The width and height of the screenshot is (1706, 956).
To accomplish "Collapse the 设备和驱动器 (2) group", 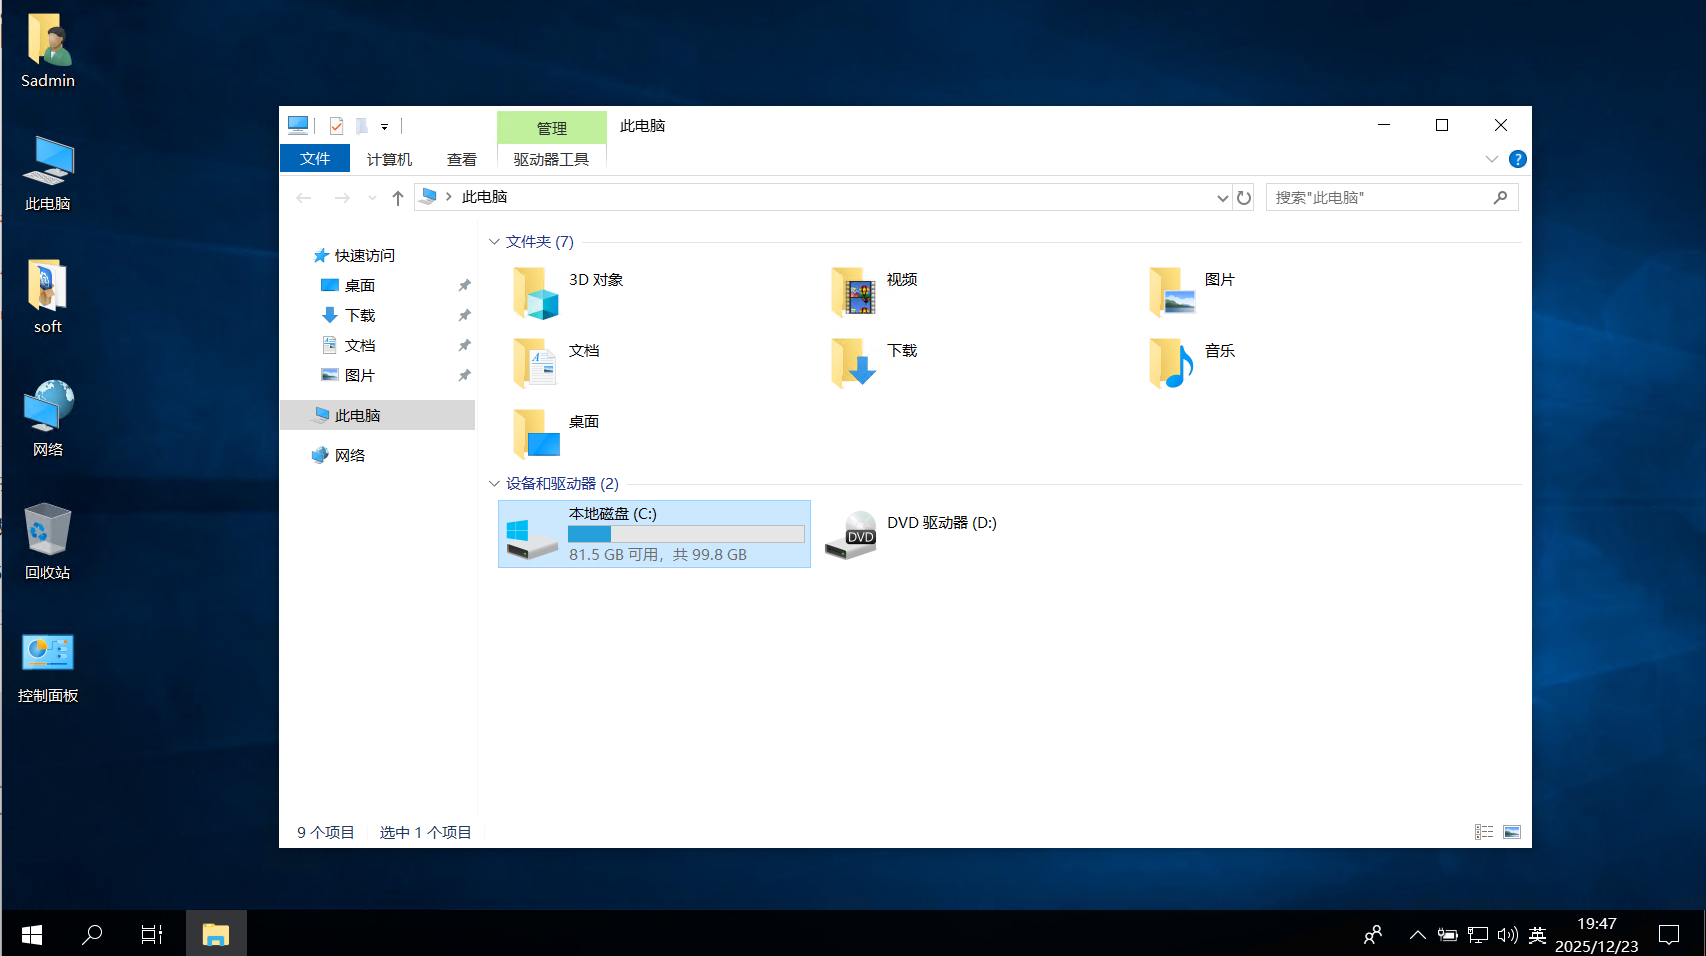I will point(494,484).
